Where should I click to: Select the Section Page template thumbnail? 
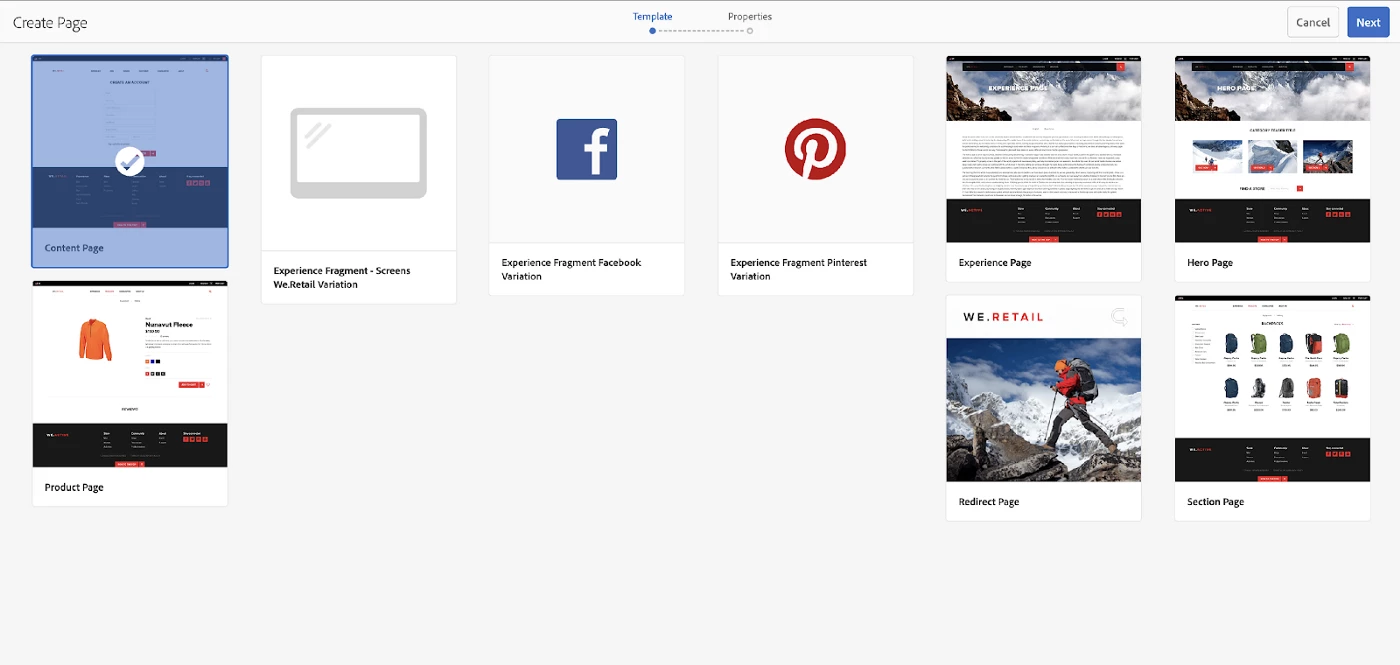point(1272,389)
